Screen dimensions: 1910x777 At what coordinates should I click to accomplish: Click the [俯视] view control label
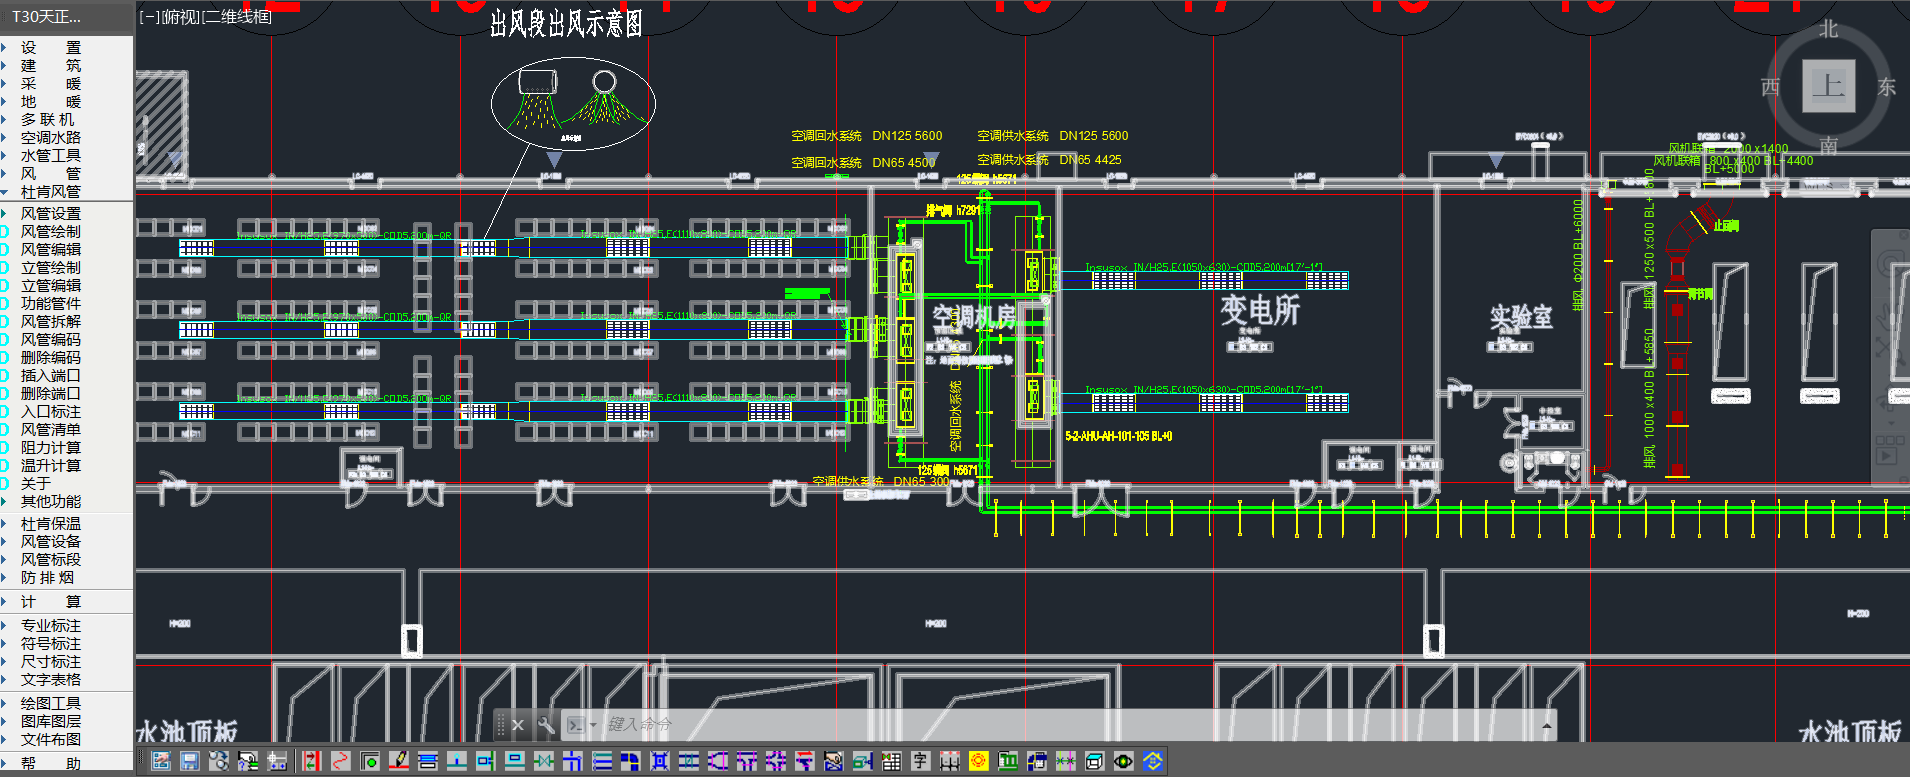(x=181, y=17)
